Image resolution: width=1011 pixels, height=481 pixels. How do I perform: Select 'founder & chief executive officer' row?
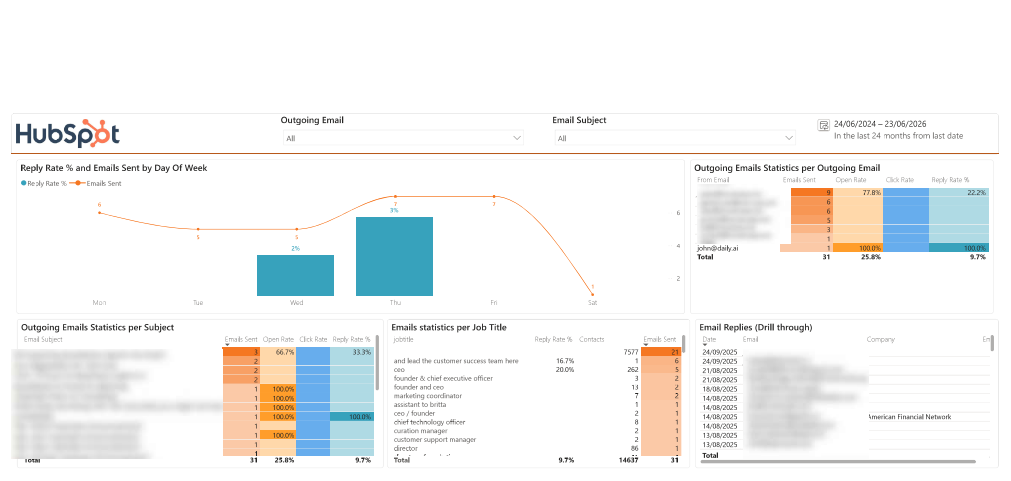[536, 378]
